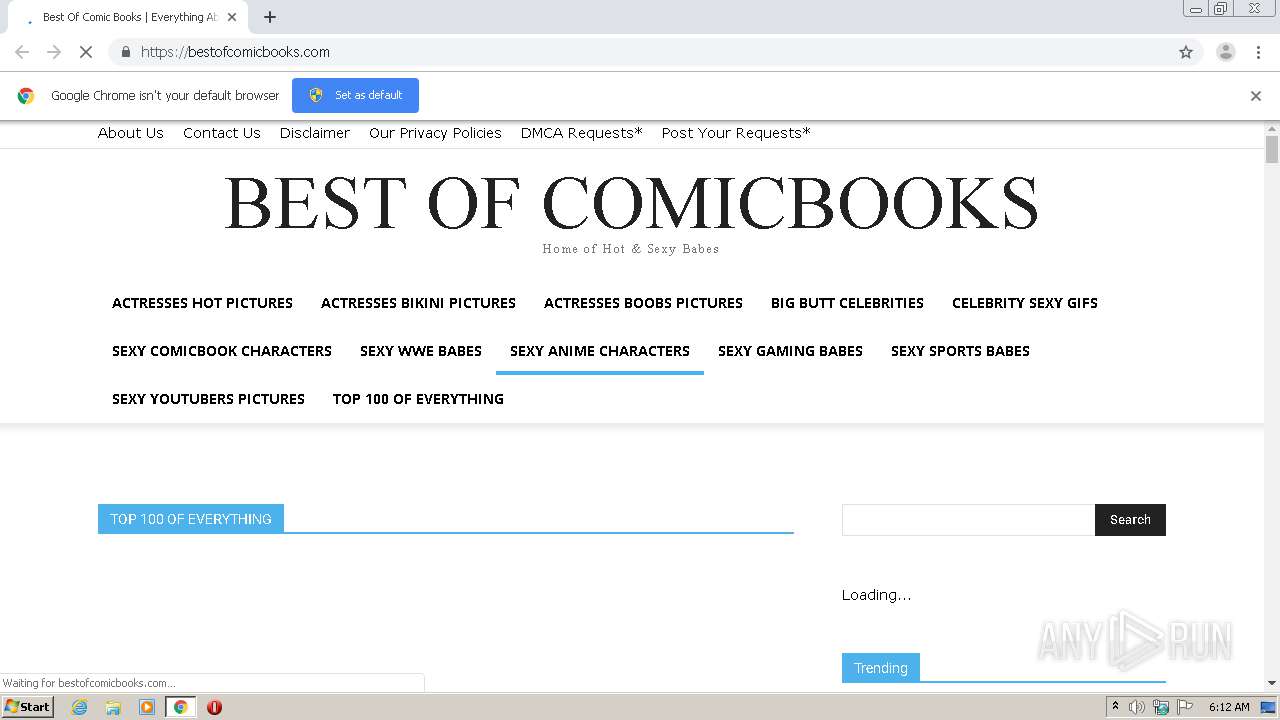Open the media player taskbar icon
The width and height of the screenshot is (1280, 720).
147,707
